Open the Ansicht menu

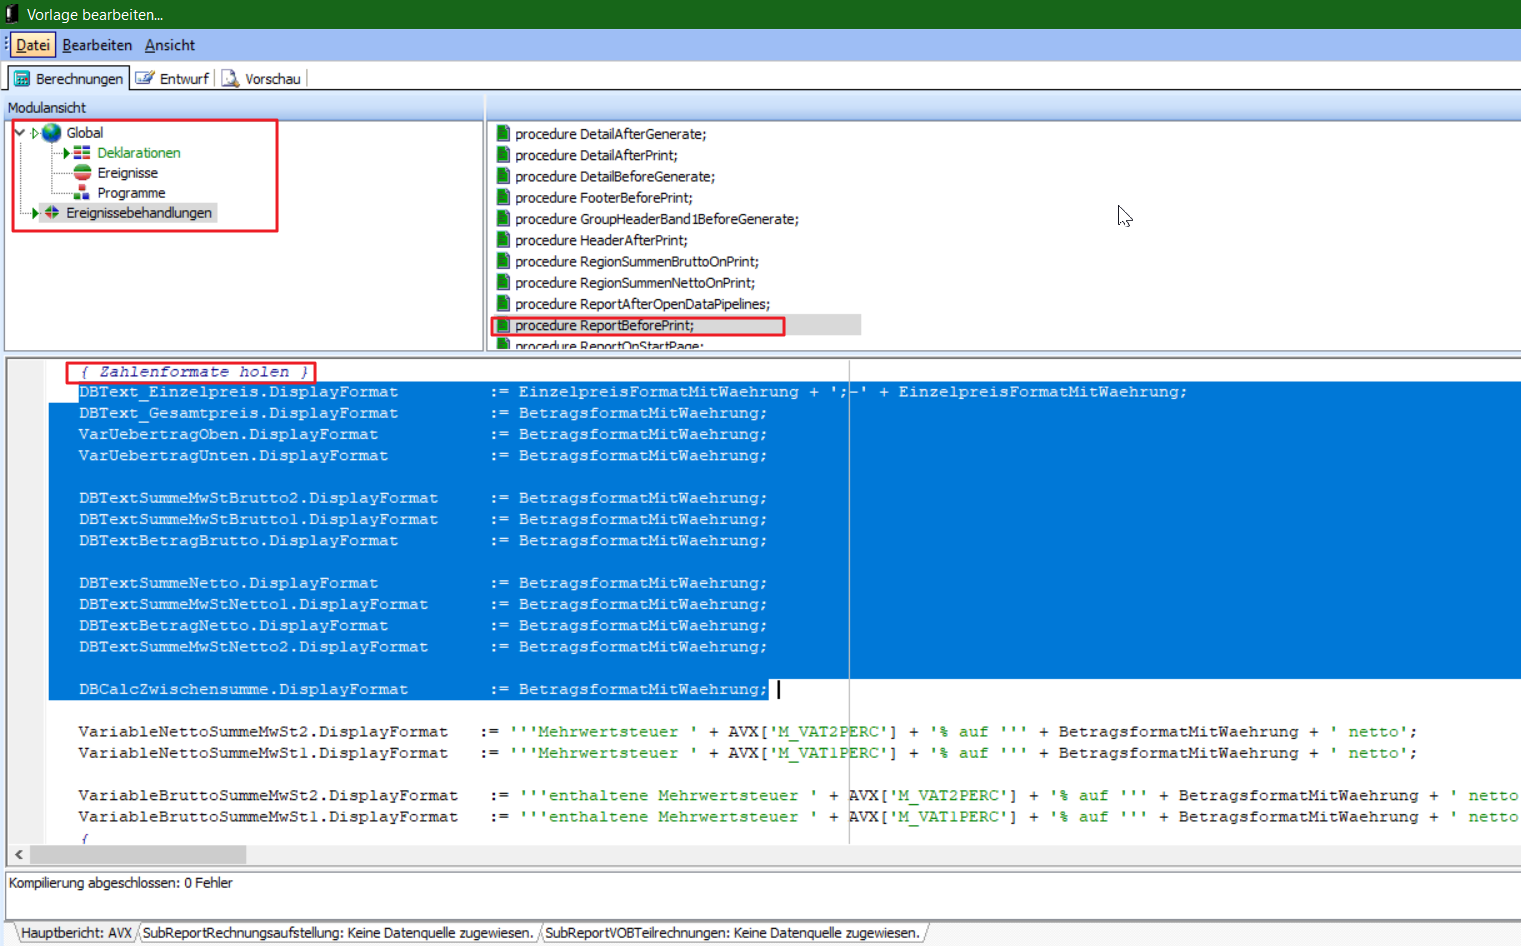click(x=170, y=45)
